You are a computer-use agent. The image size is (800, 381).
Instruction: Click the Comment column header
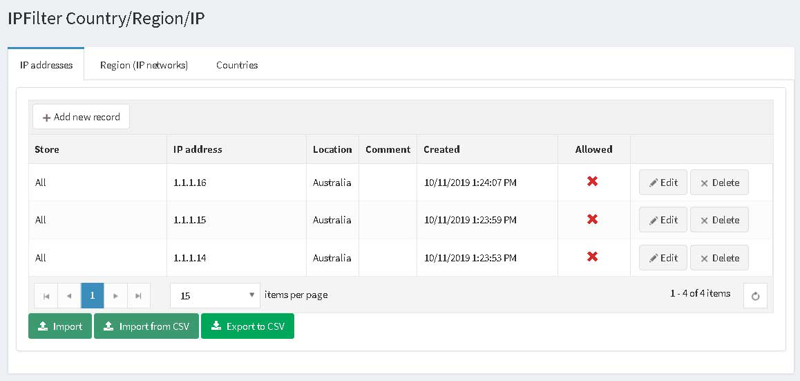pyautogui.click(x=388, y=149)
